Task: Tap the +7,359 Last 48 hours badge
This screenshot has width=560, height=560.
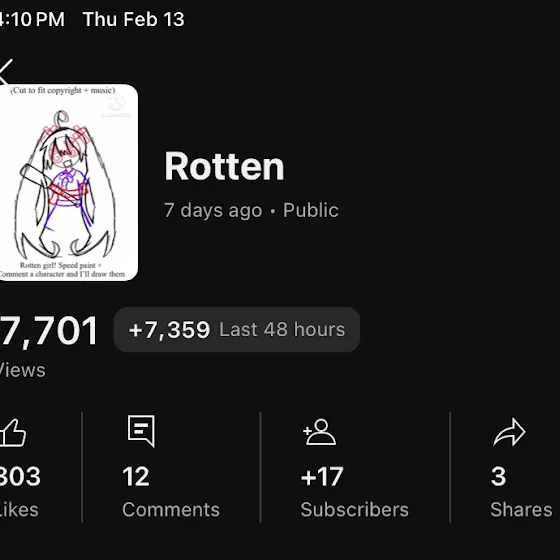Action: (x=237, y=329)
